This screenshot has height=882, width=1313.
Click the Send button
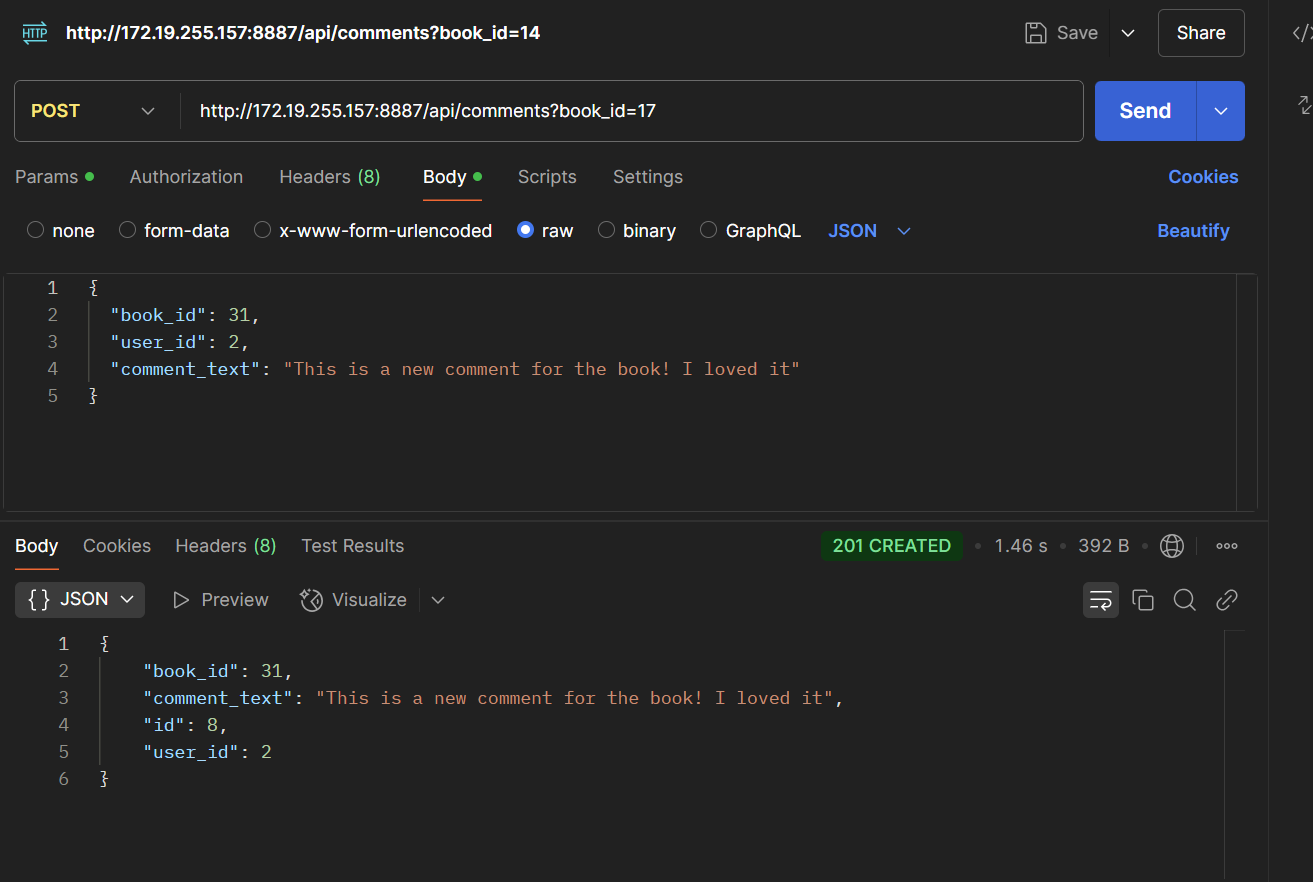tap(1146, 111)
